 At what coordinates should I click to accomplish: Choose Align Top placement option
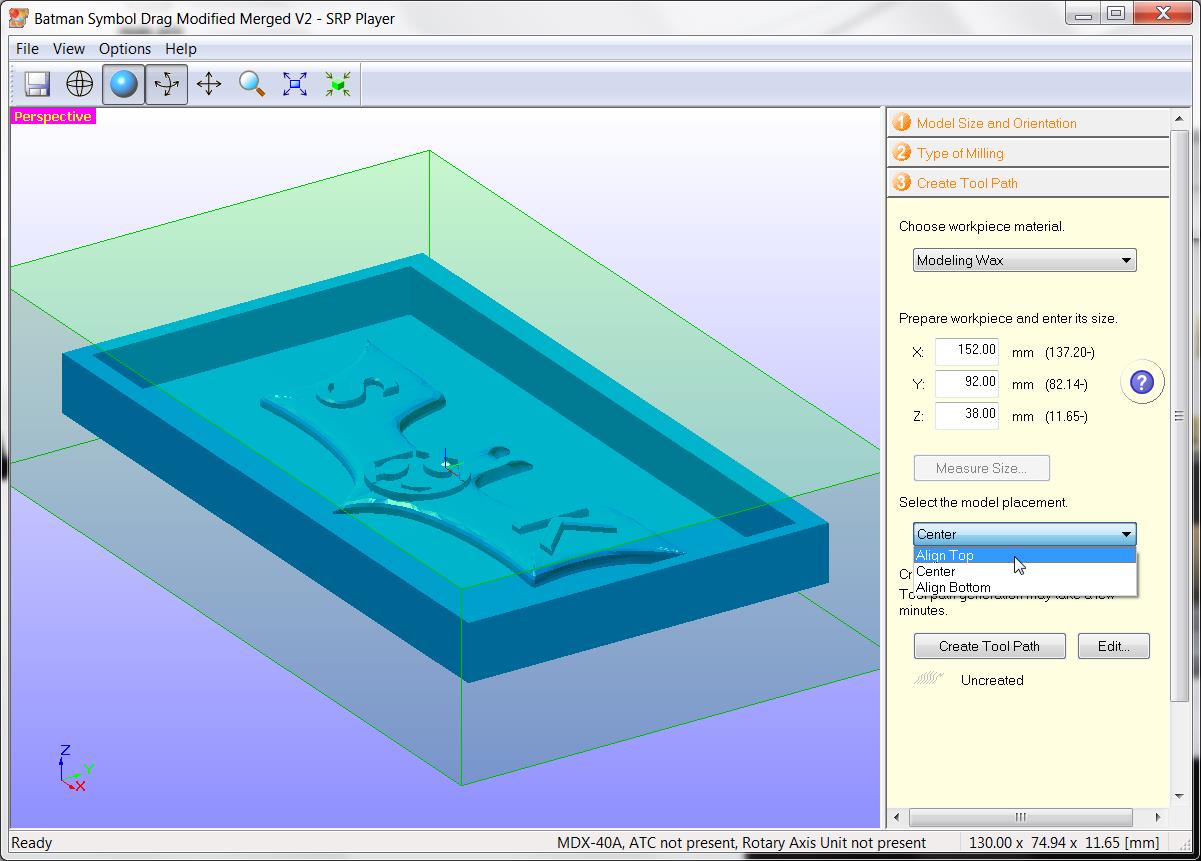(1025, 555)
